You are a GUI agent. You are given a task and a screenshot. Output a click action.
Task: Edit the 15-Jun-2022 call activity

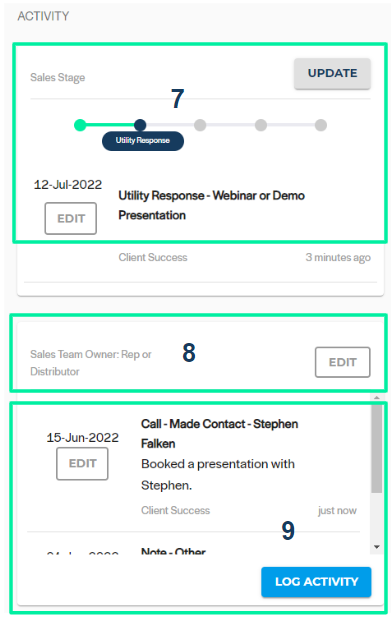click(82, 463)
